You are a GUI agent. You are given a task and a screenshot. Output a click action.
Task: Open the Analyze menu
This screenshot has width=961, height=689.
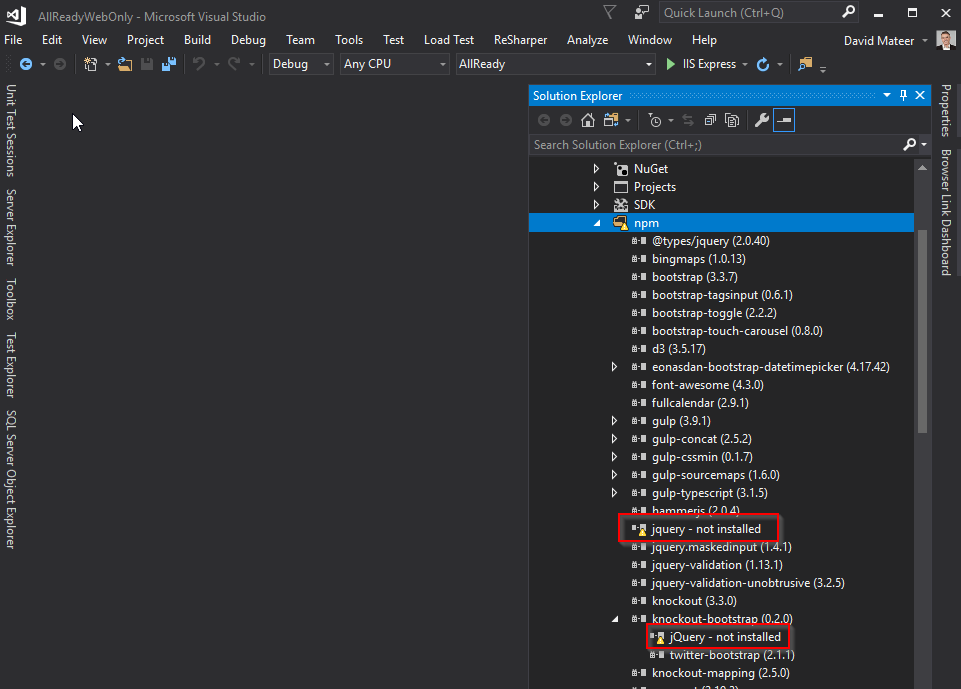(588, 40)
